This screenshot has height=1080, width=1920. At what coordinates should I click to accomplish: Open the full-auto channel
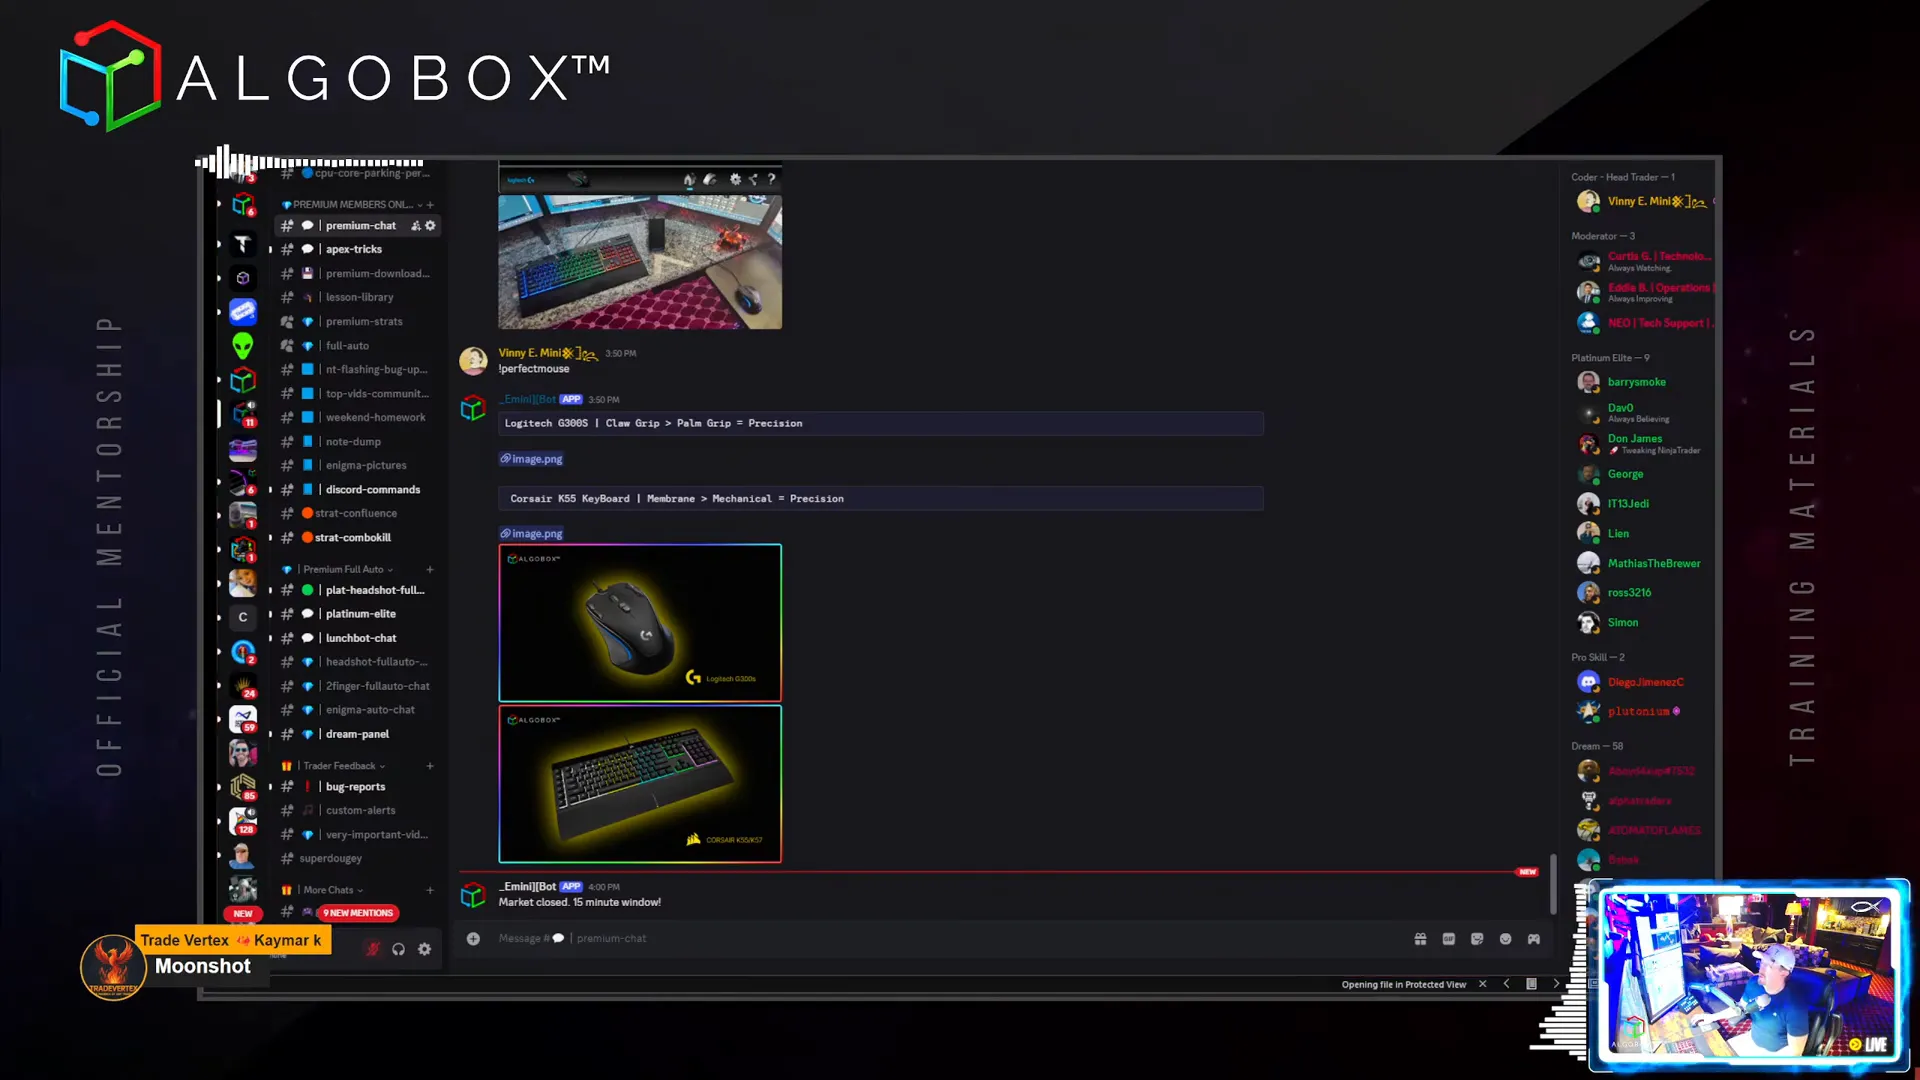click(x=358, y=346)
